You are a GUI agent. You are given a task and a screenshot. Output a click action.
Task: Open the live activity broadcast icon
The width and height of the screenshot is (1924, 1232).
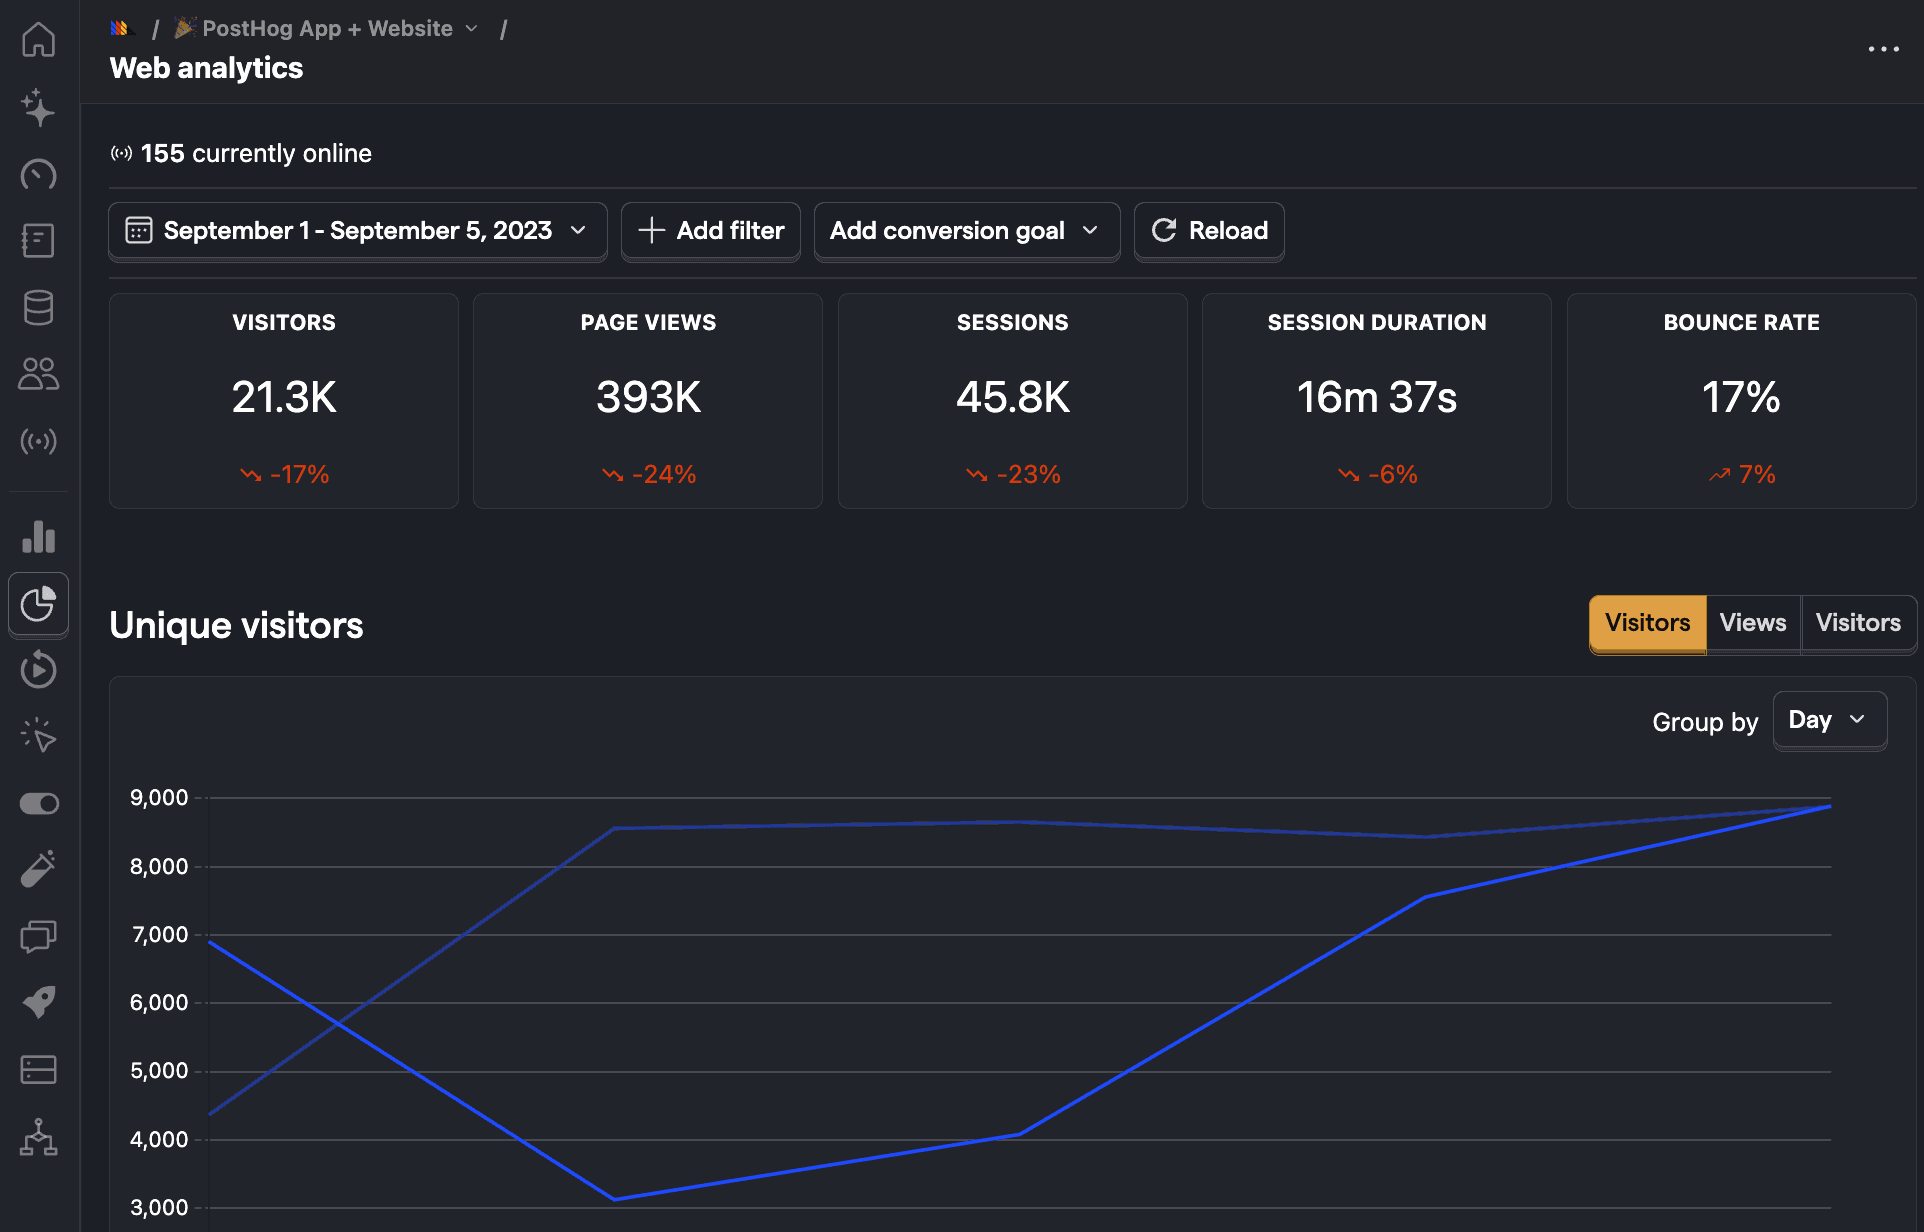(x=39, y=441)
